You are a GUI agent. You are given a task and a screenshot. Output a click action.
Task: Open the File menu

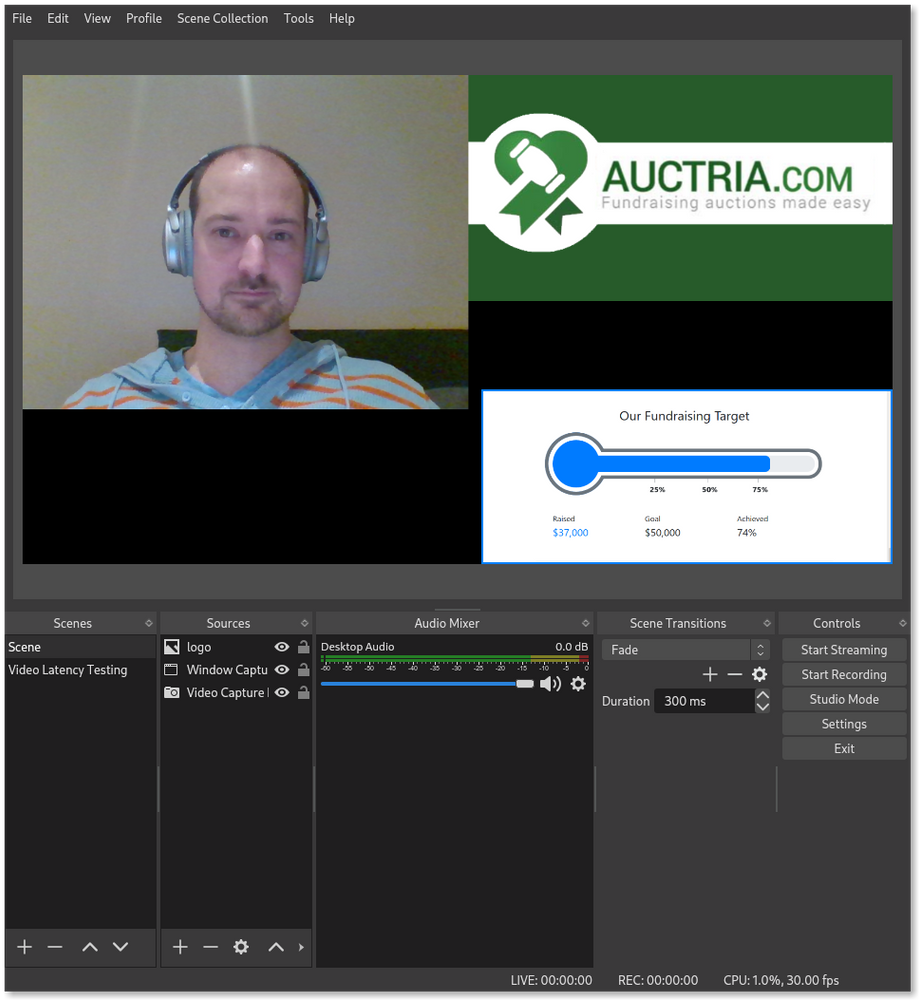(22, 18)
